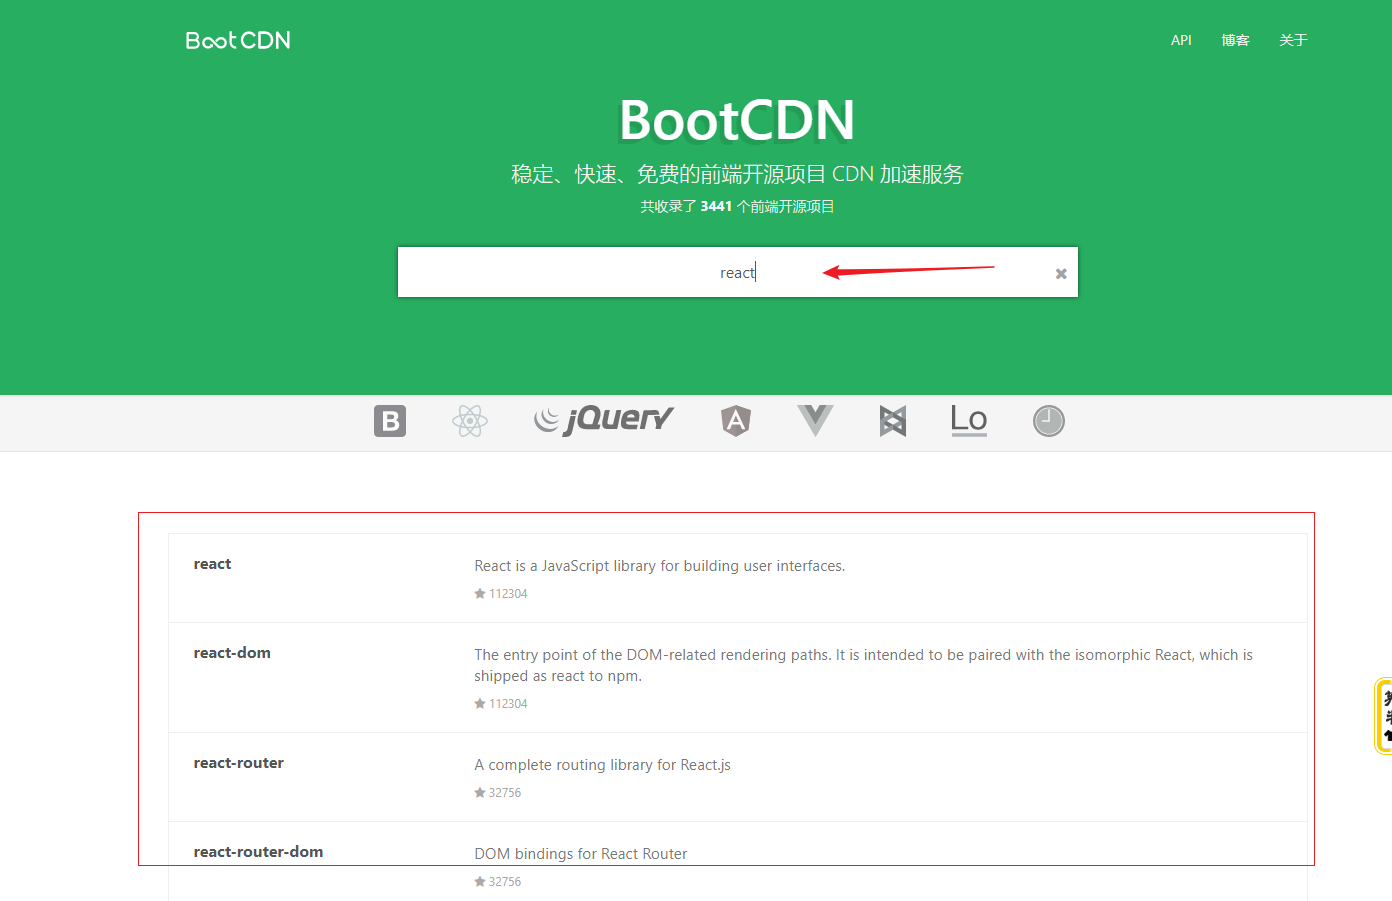
Task: Click the star icon in react-router row
Action: pyautogui.click(x=480, y=793)
